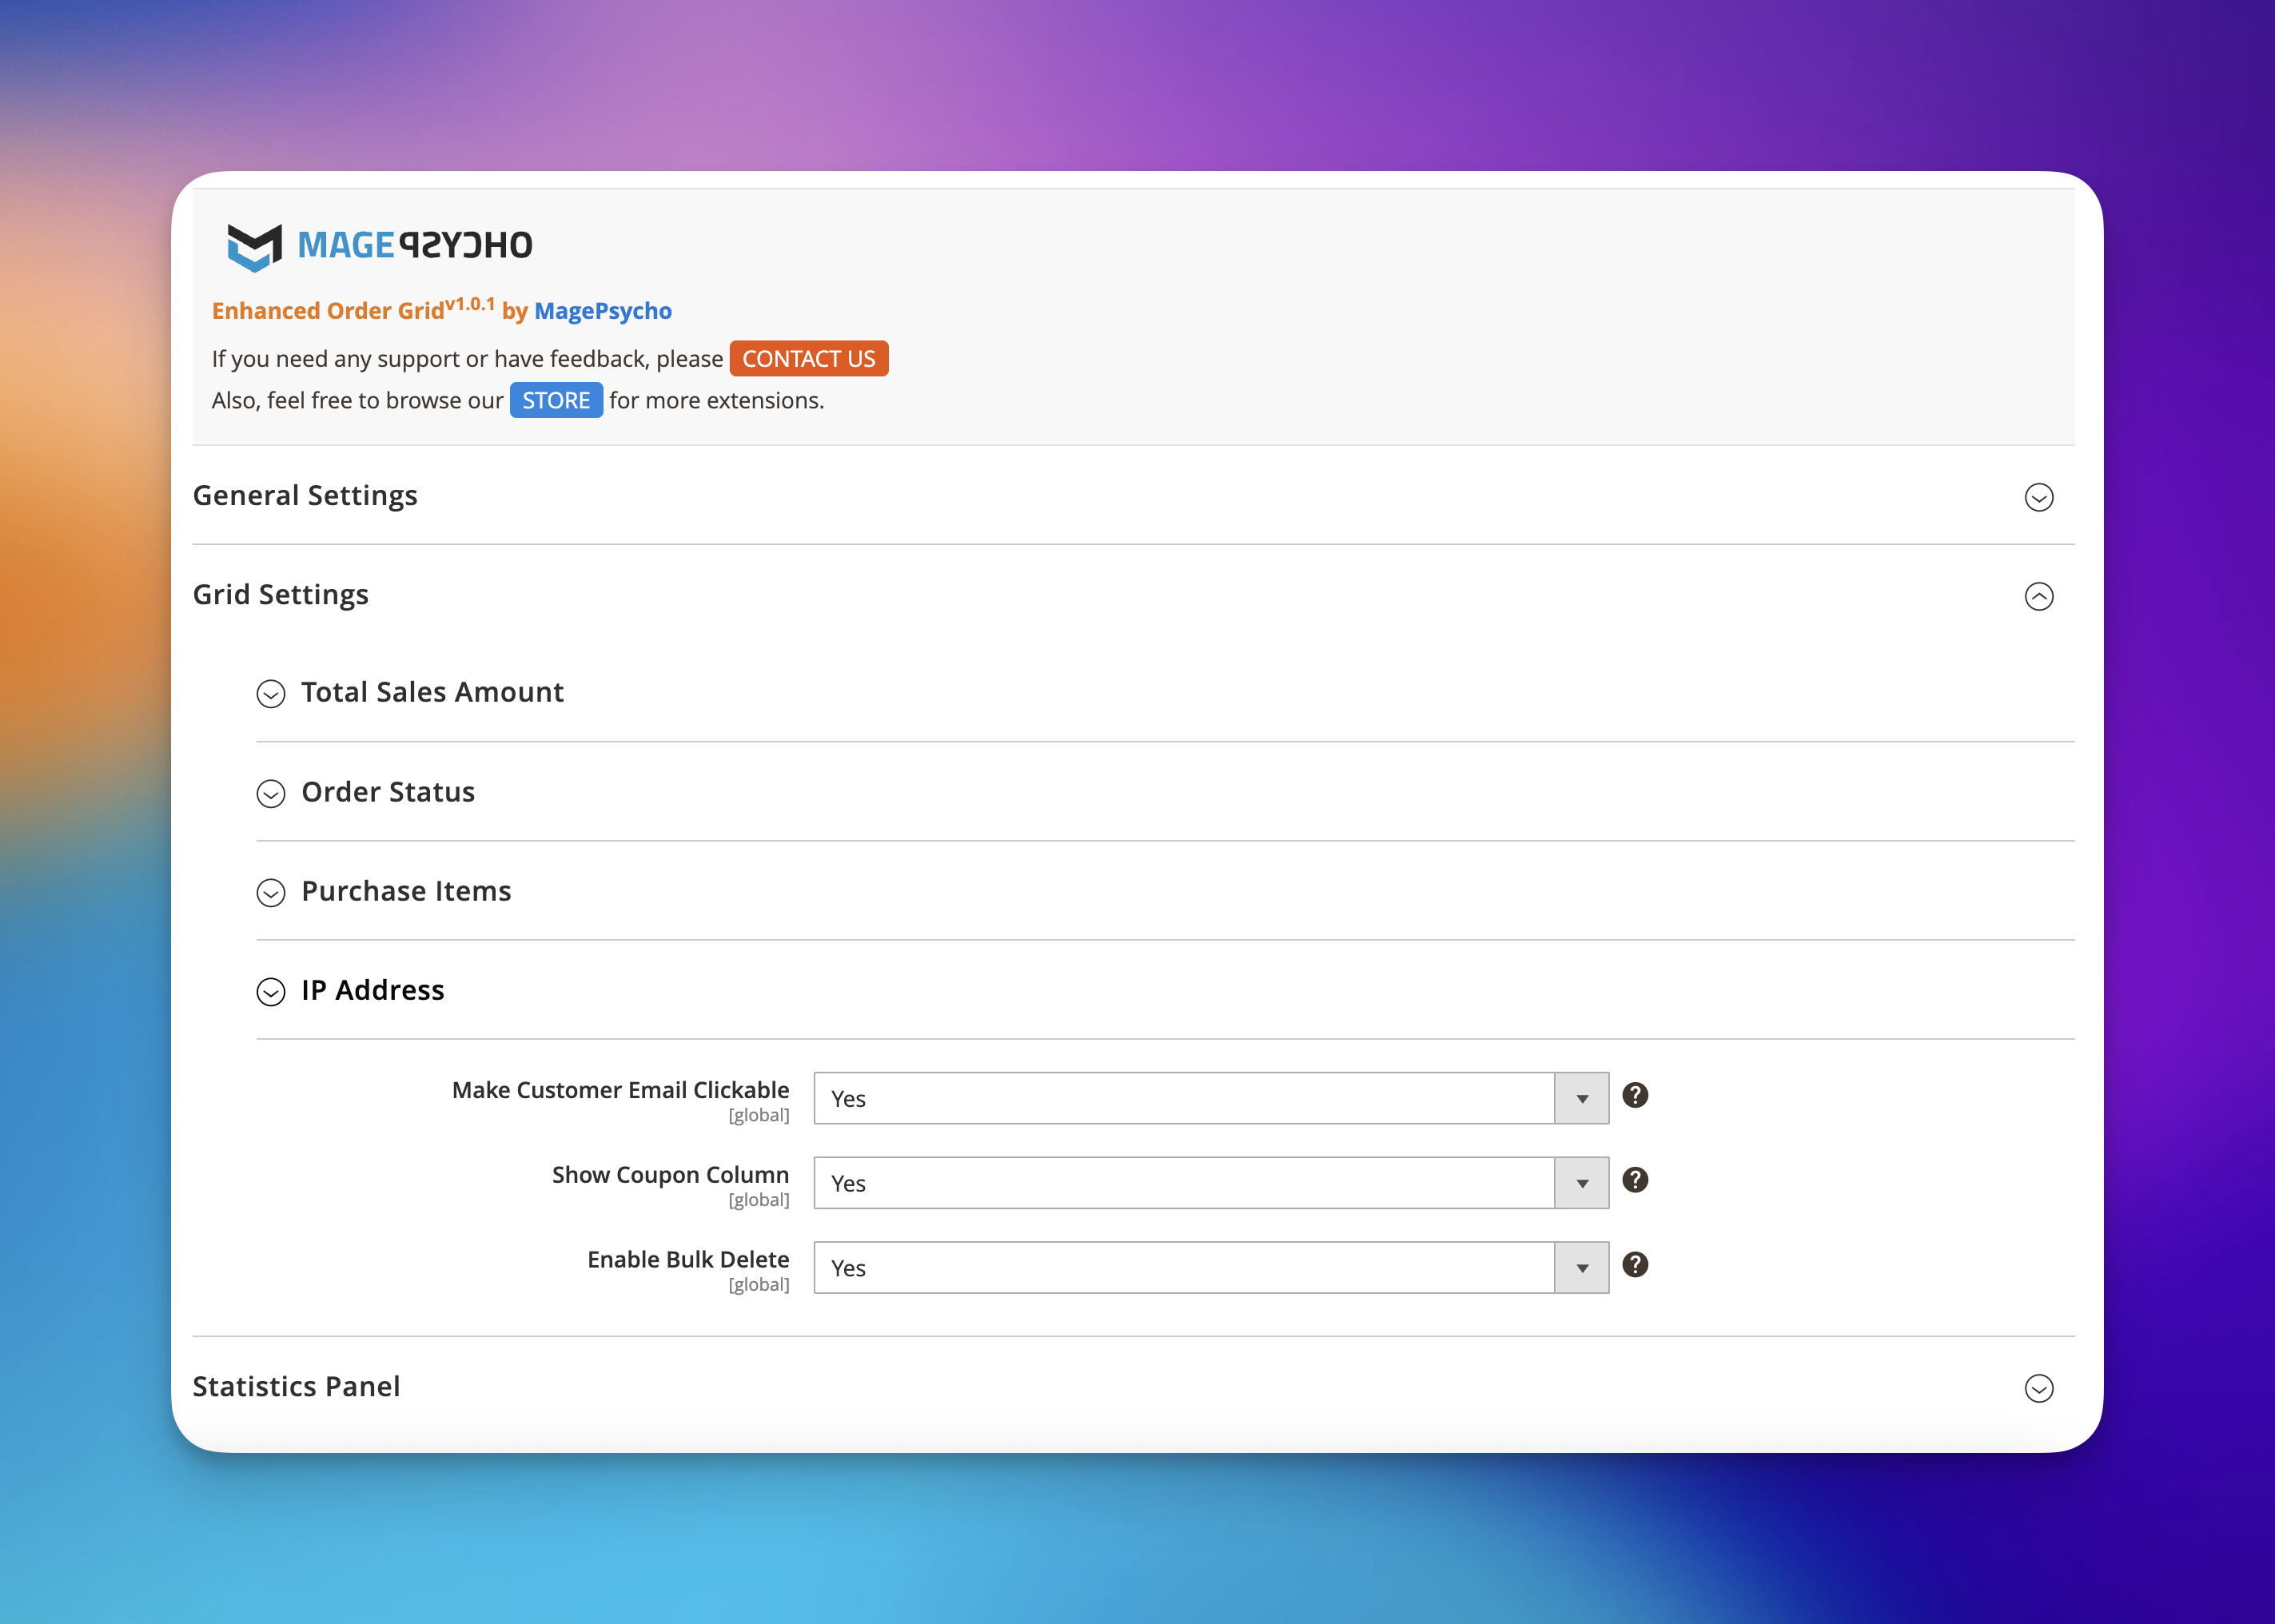The width and height of the screenshot is (2275, 1624).
Task: Open Make Customer Email Clickable dropdown
Action: [1211, 1098]
